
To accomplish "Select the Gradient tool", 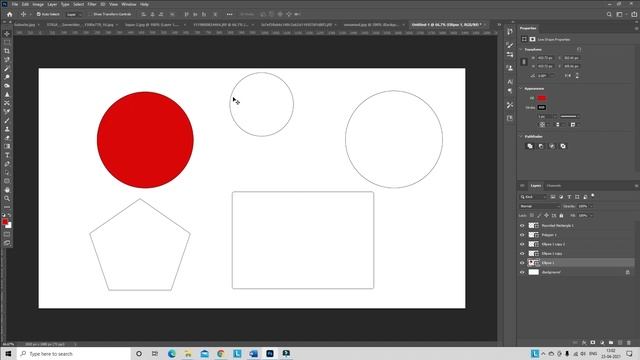I will point(7,146).
